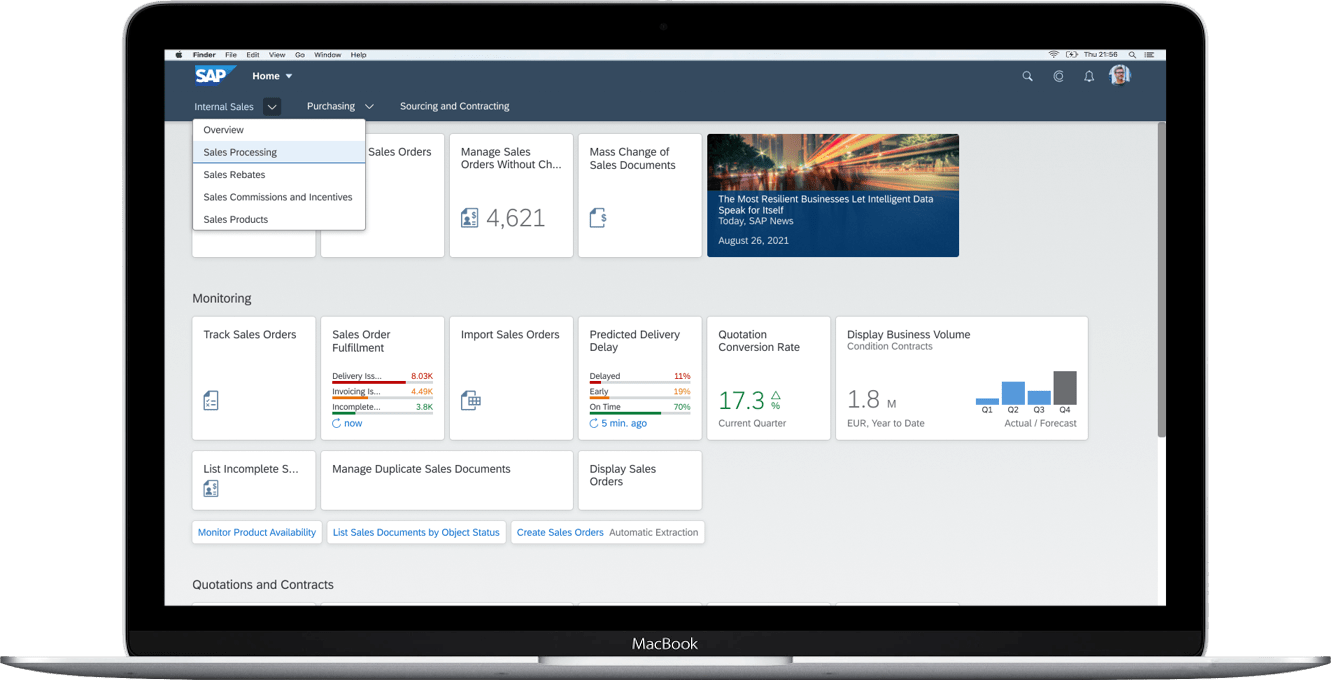Screen dimensions: 1331x680
Task: Open List Sales Documents by Object Status
Action: pos(416,532)
